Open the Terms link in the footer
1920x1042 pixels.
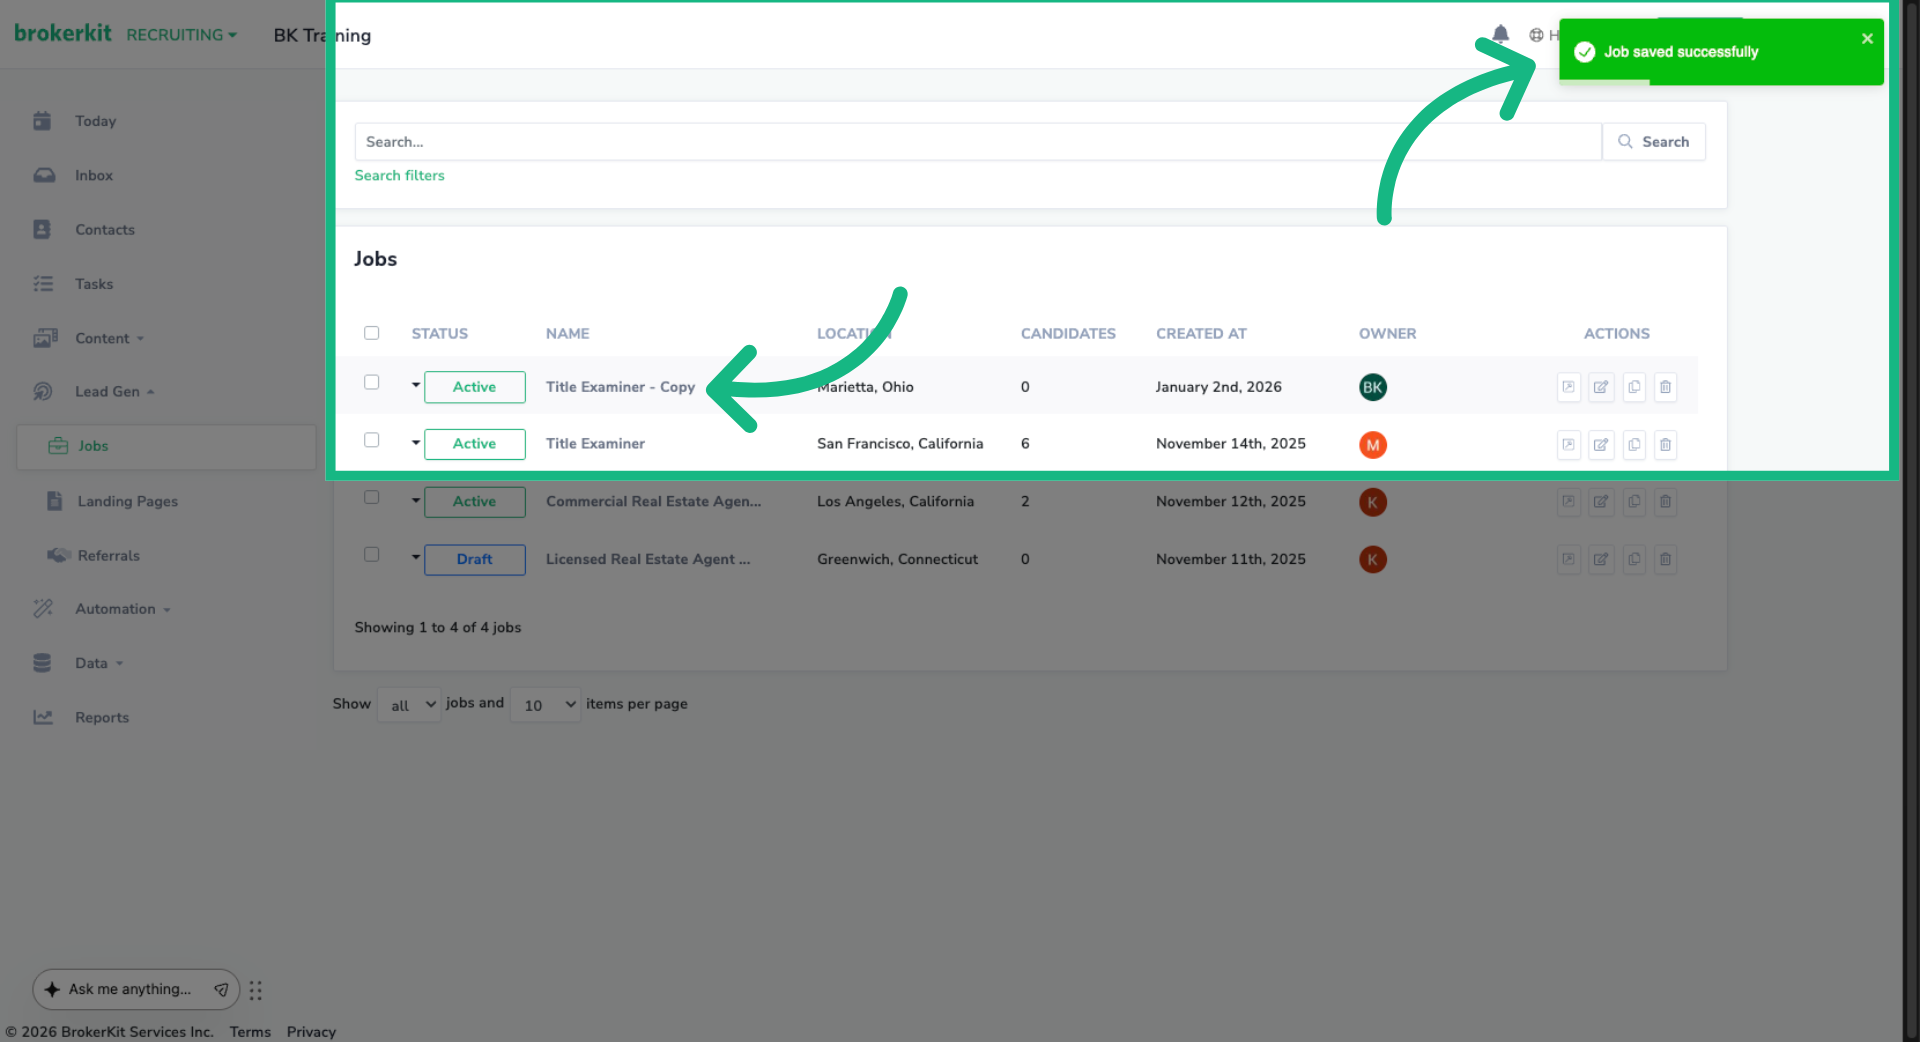pyautogui.click(x=250, y=1031)
